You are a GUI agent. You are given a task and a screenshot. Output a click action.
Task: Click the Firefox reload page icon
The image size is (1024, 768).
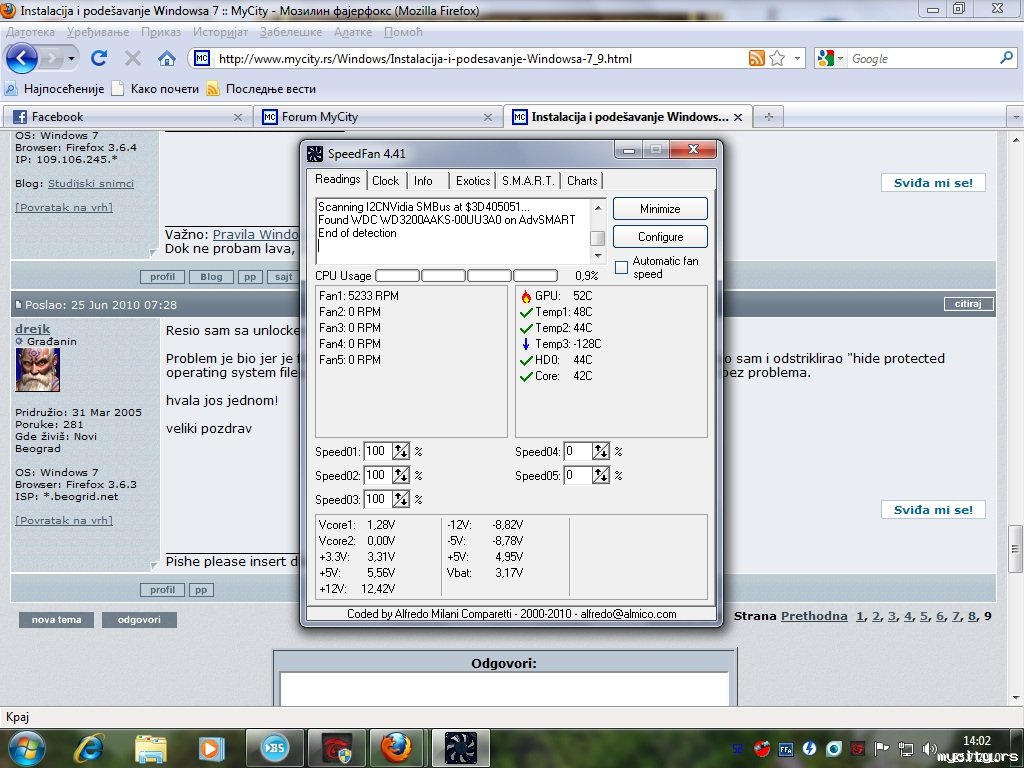(x=99, y=58)
